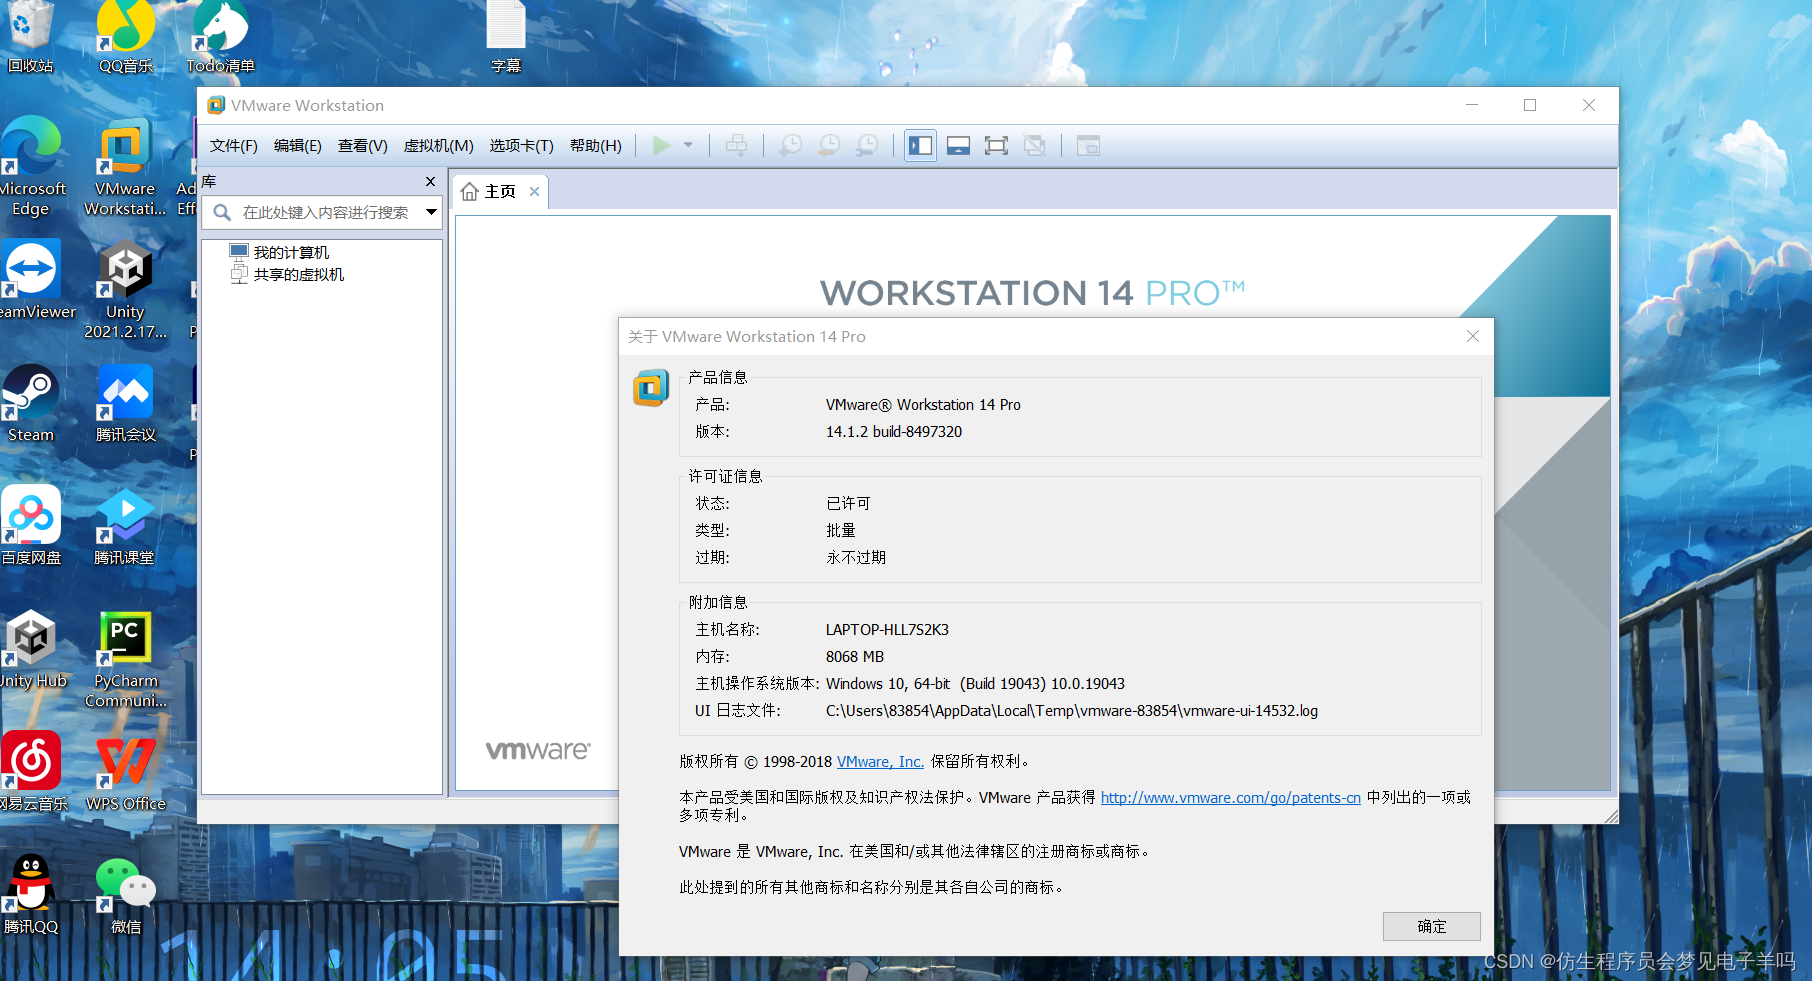Open the Recycle Bin desktop icon

tap(31, 38)
